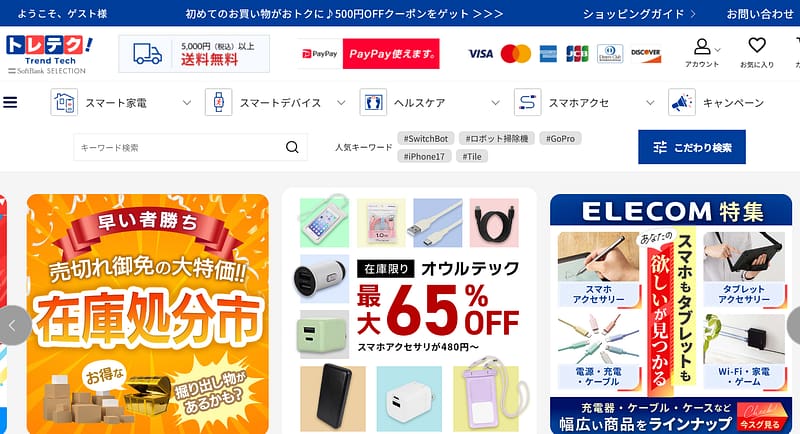The image size is (800, 434).
Task: Select the #SwitchBot keyword tag
Action: (x=426, y=138)
